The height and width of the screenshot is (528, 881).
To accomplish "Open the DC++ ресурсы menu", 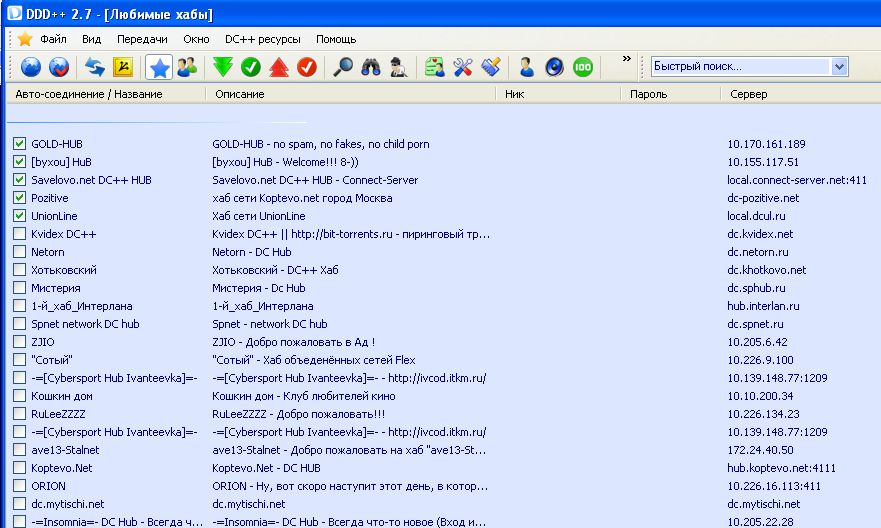I will 262,39.
